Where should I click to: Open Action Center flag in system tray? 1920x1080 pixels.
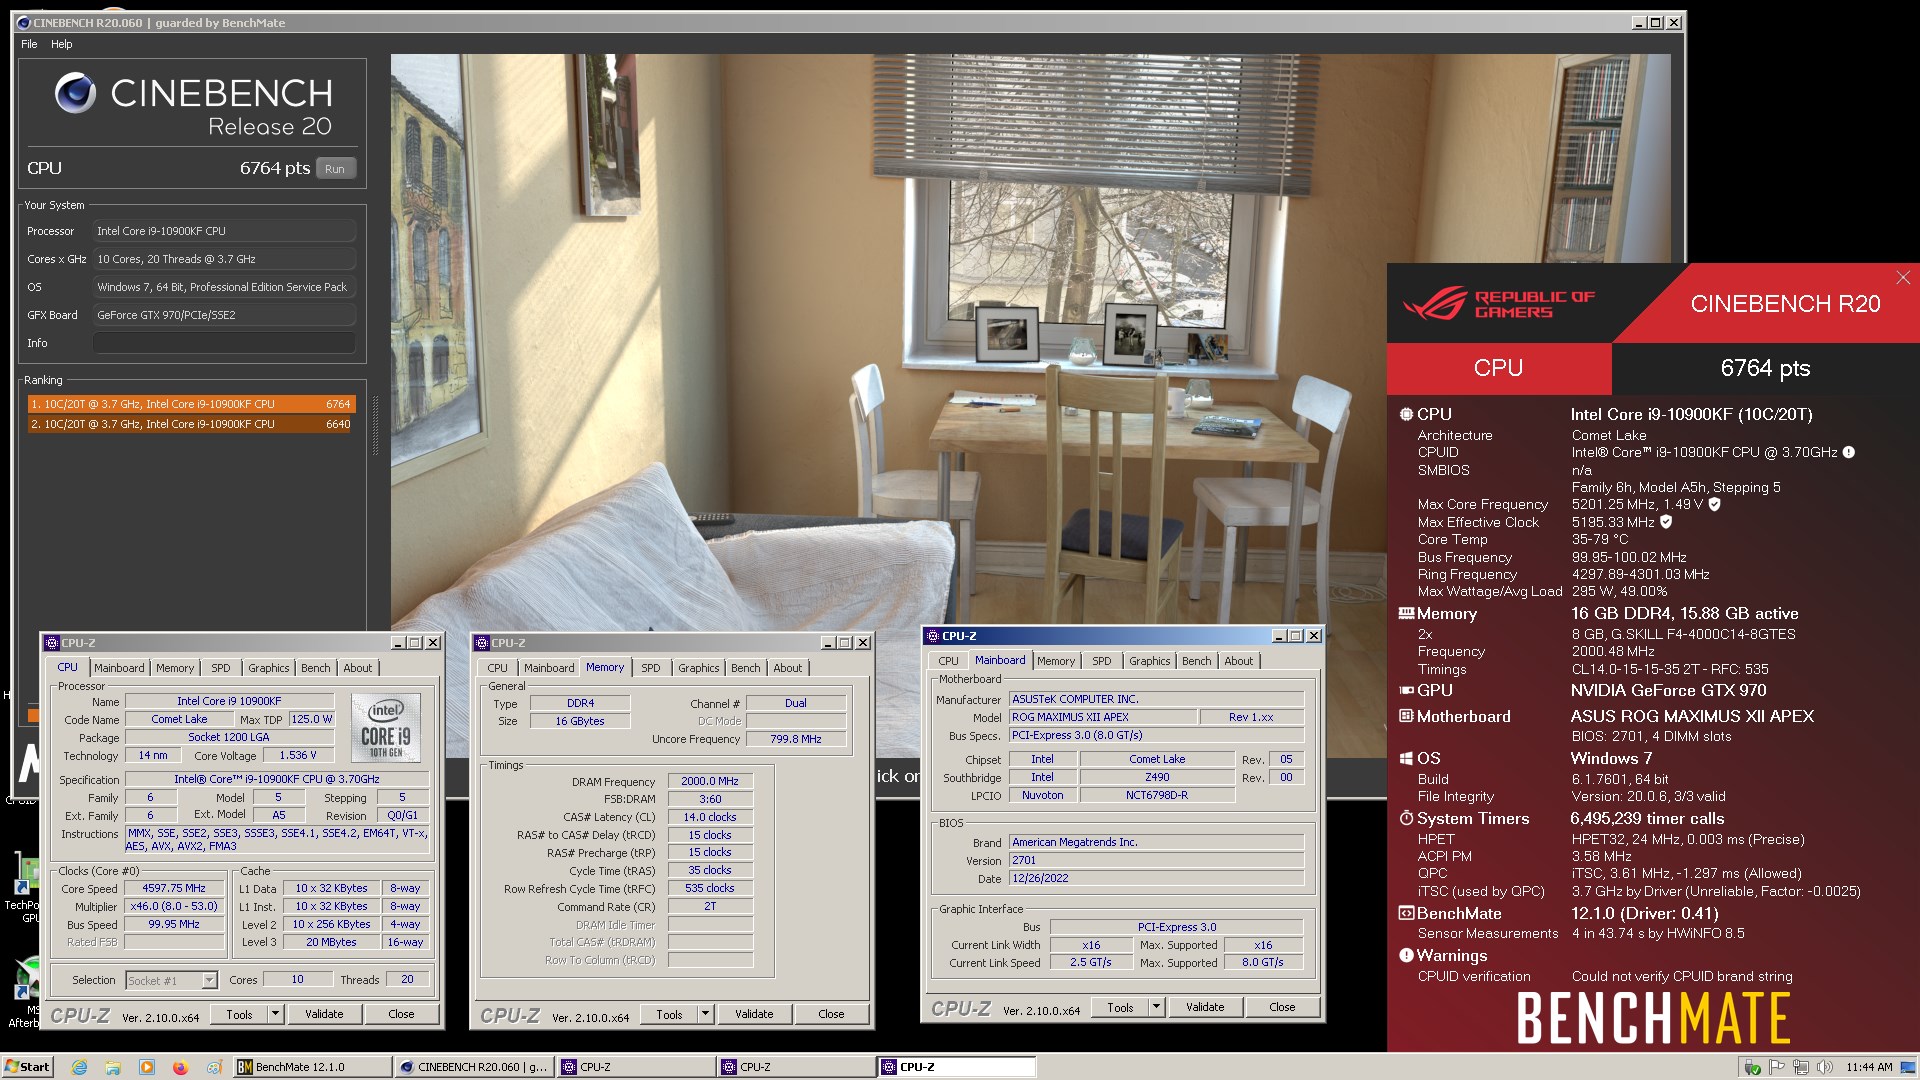coord(1777,1067)
